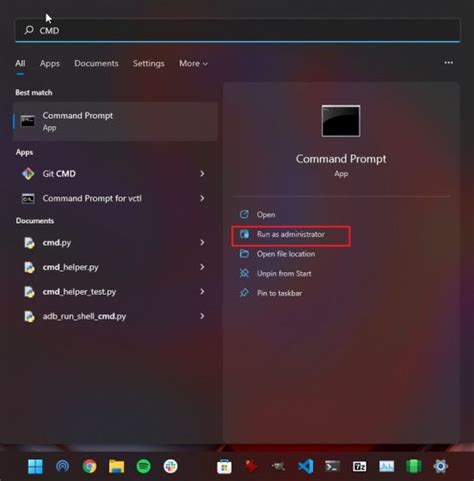Open Spotify from the taskbar
The width and height of the screenshot is (474, 481).
(144, 466)
